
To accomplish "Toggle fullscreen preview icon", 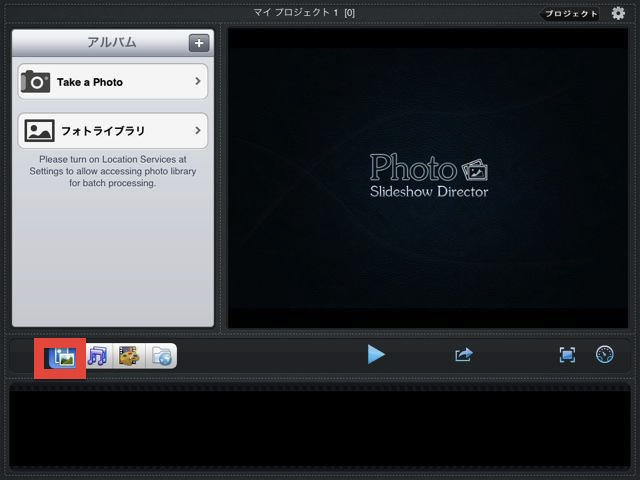I will [x=567, y=355].
